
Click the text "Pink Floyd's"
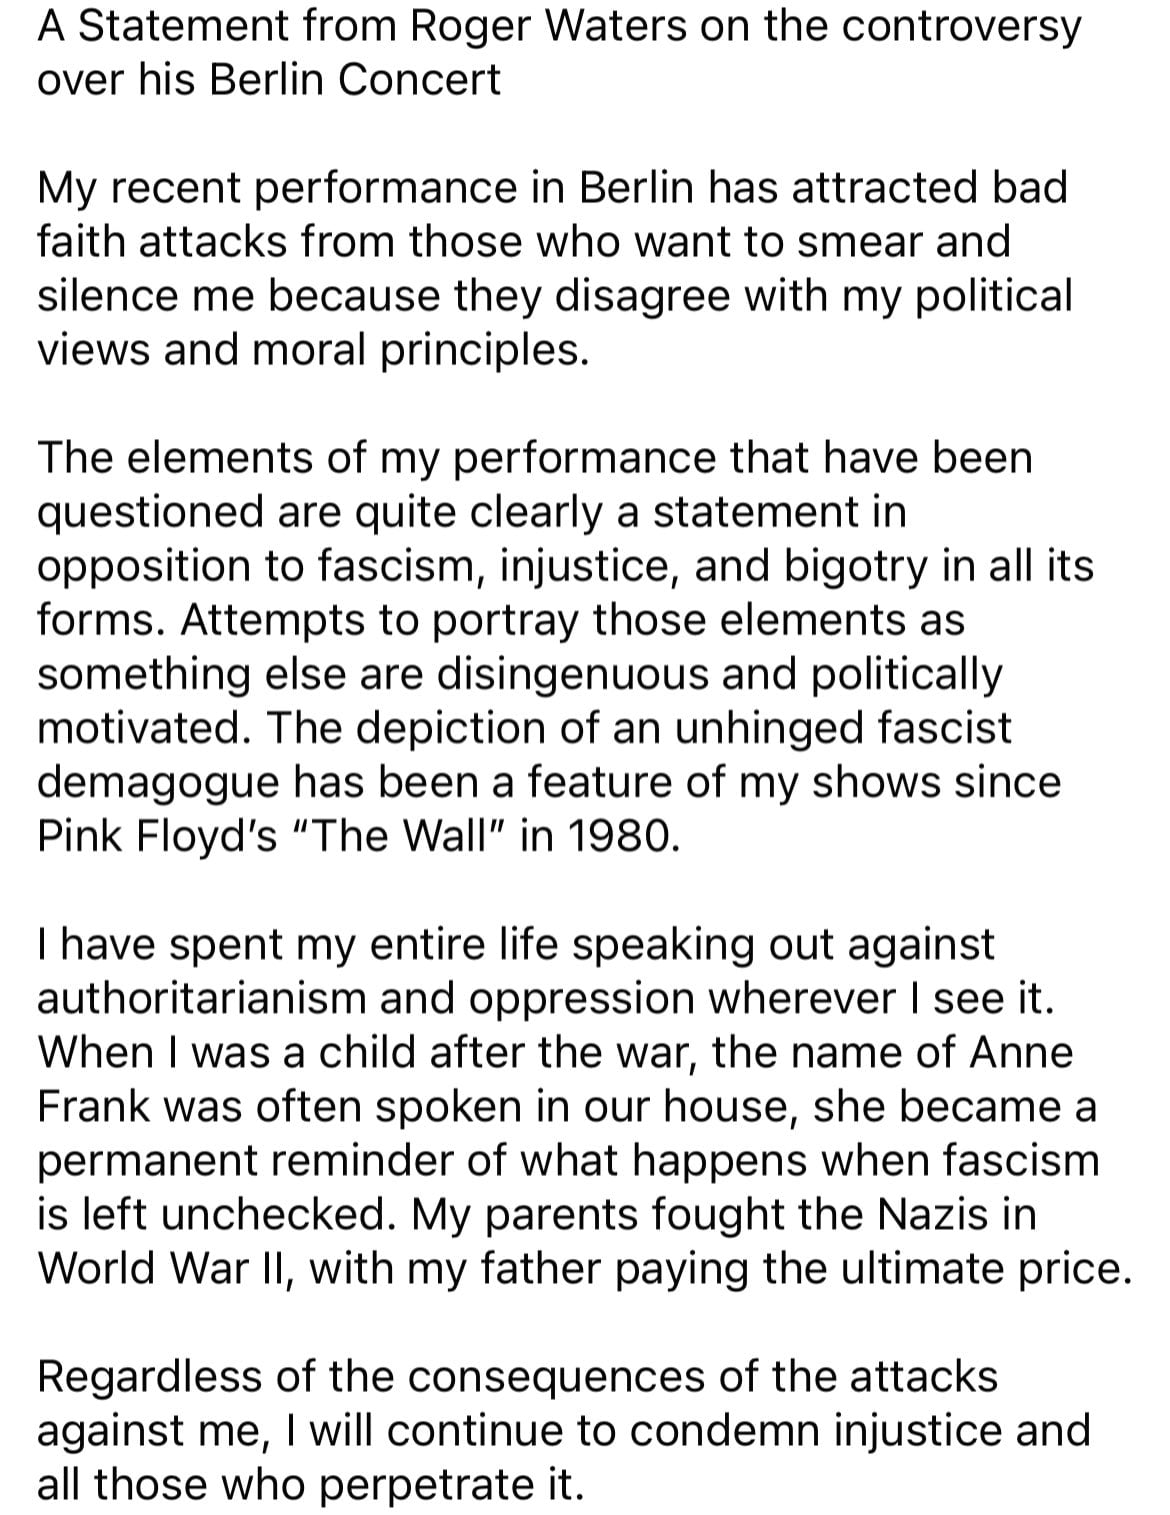[157, 836]
